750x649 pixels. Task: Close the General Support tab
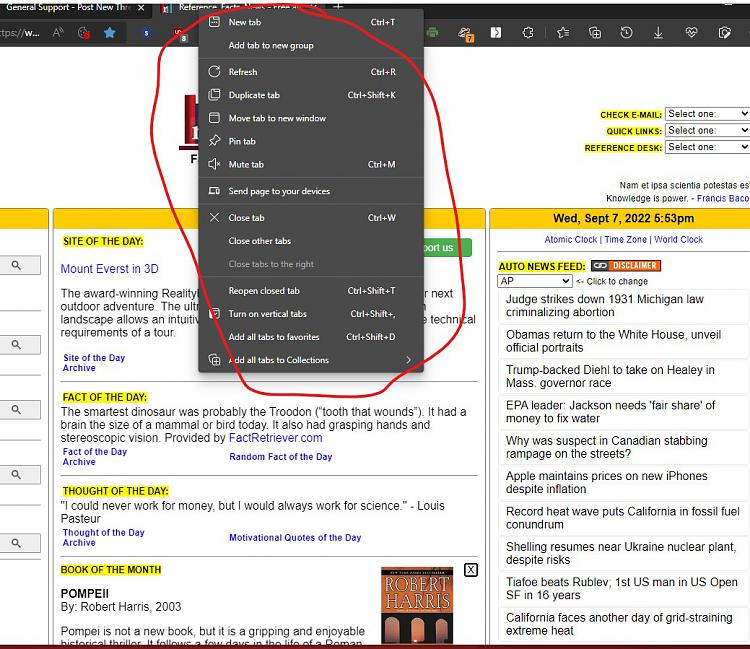coord(141,8)
